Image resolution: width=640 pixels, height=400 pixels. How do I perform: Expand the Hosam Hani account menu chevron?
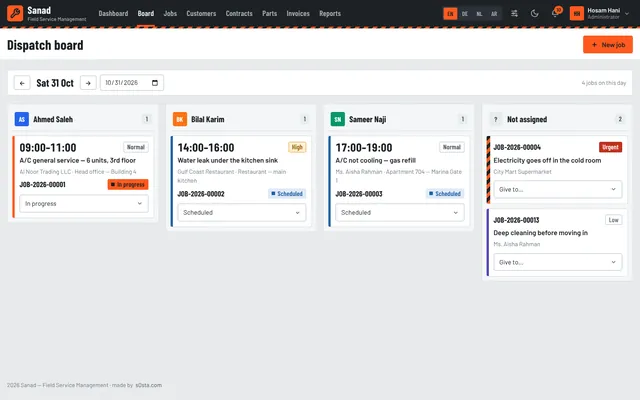pyautogui.click(x=627, y=13)
